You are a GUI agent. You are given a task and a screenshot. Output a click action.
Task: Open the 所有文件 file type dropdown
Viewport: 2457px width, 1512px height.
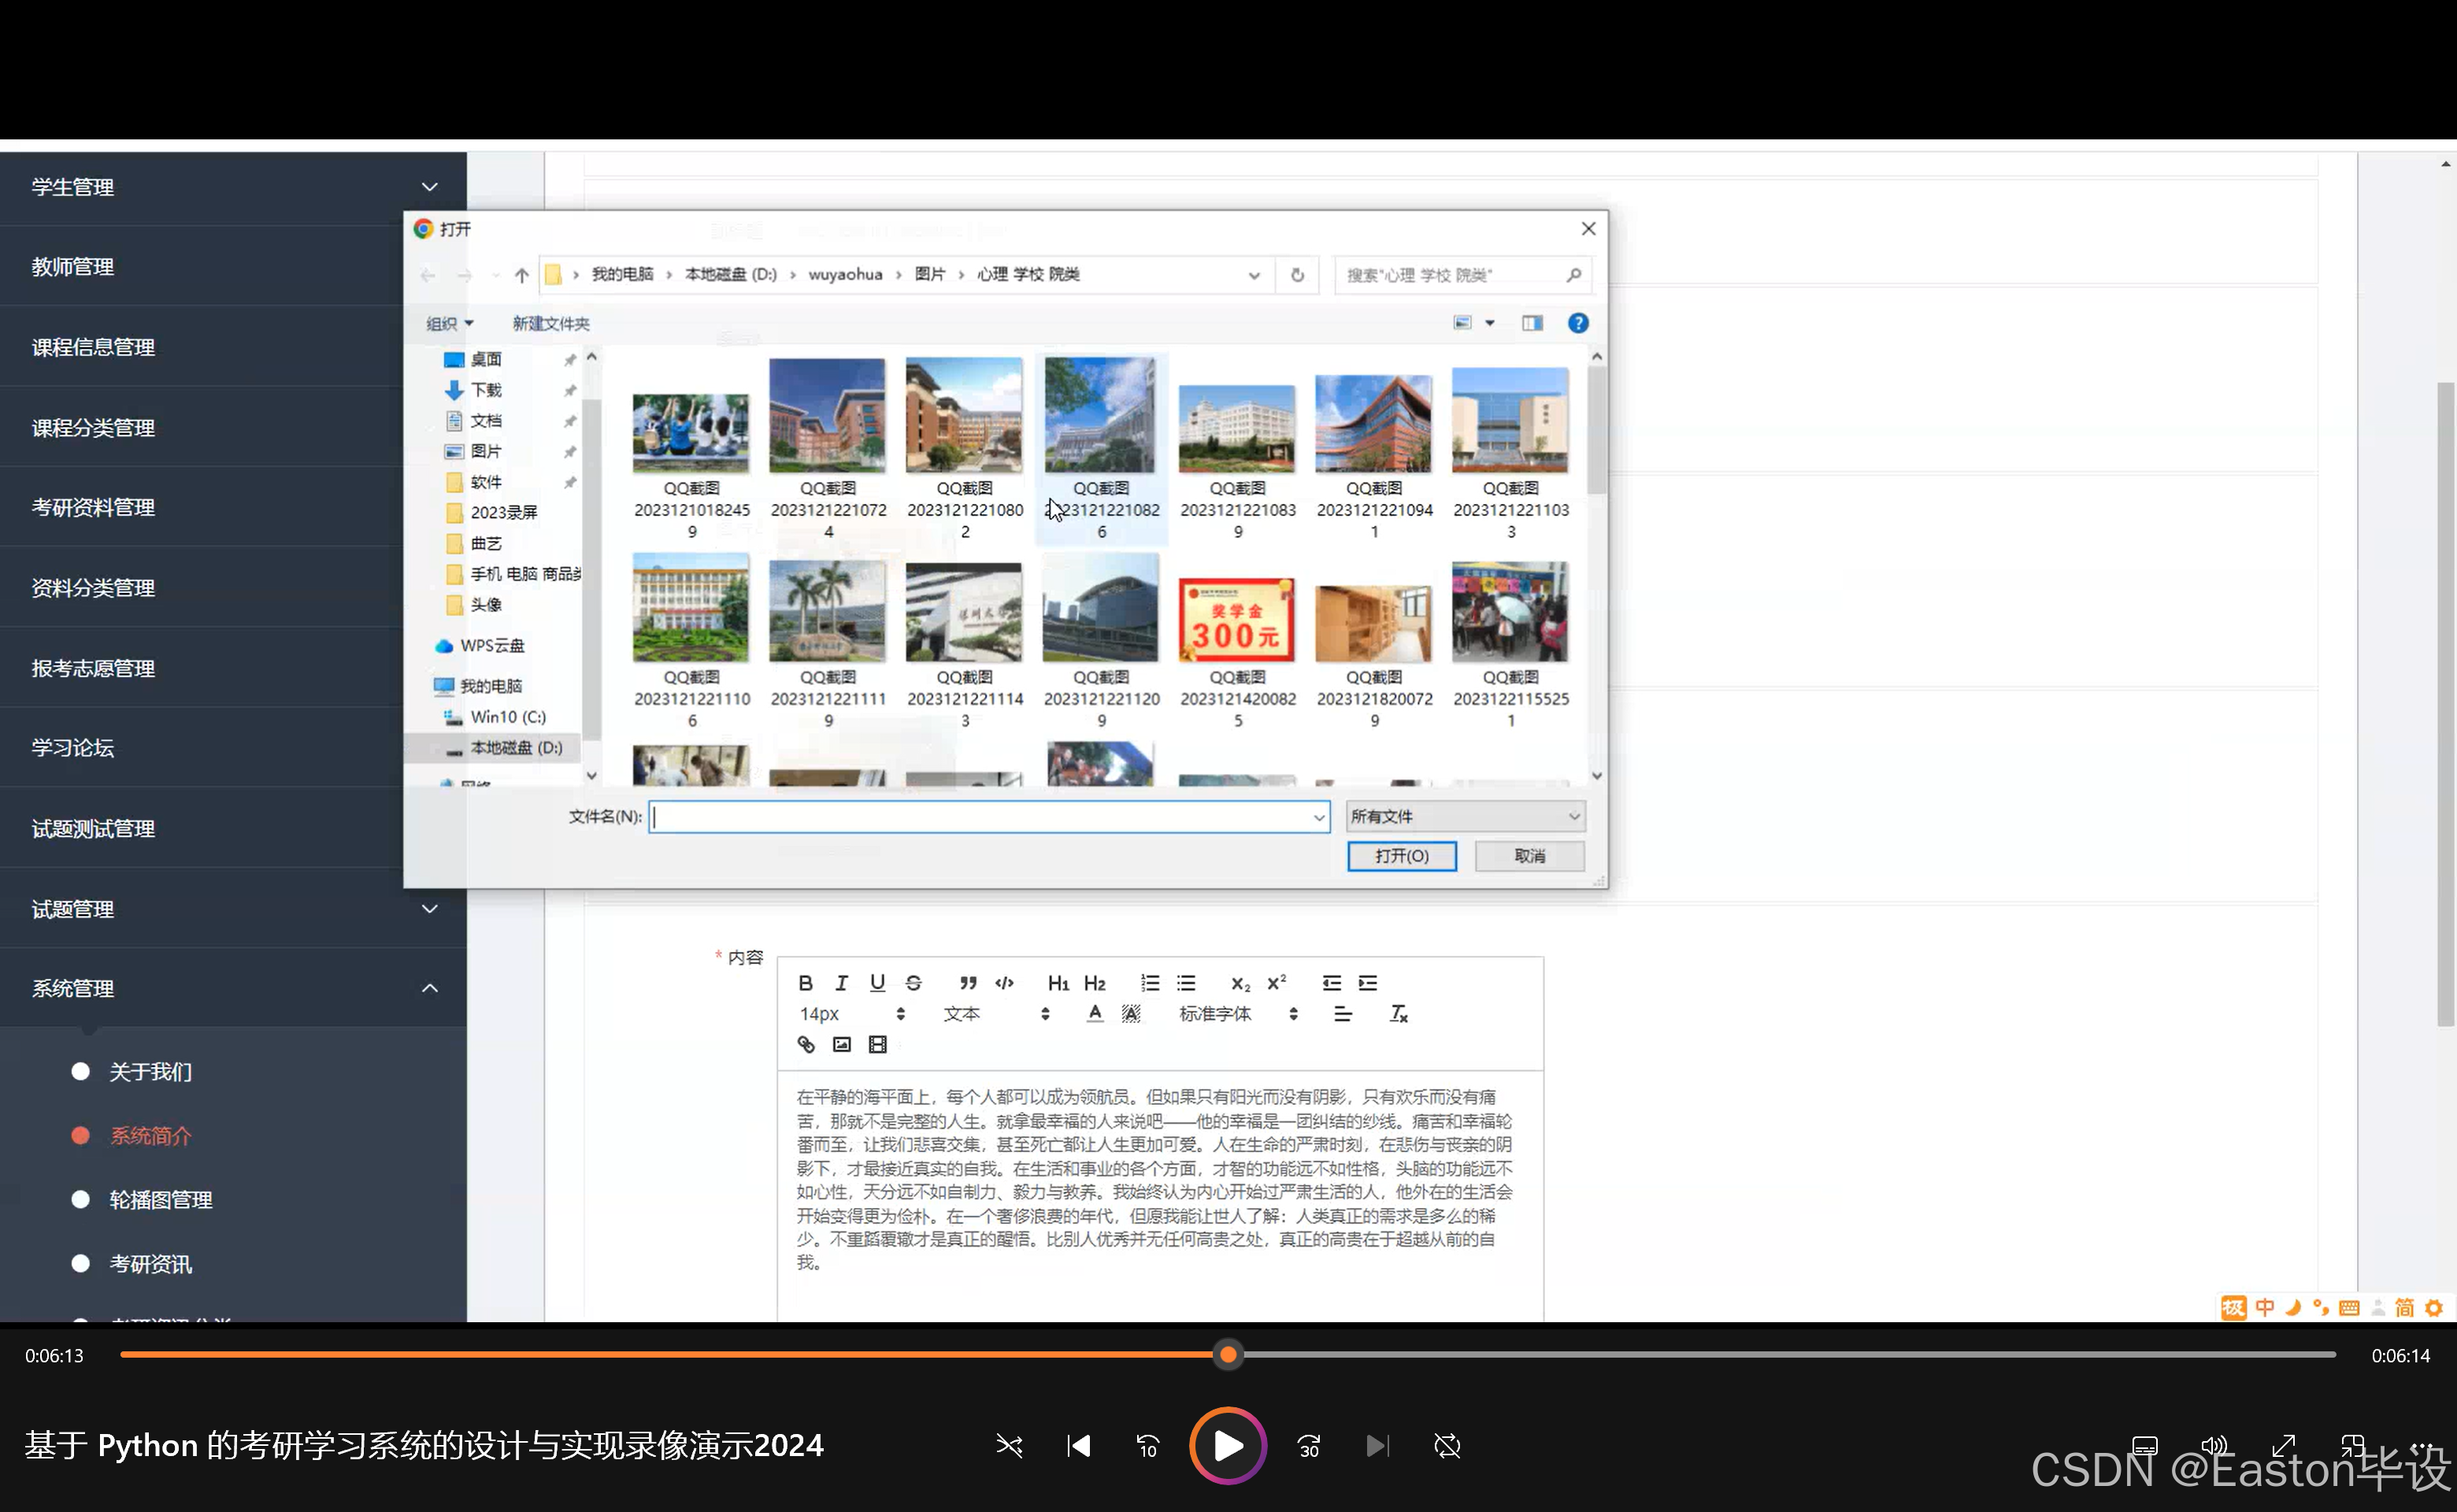(x=1465, y=817)
